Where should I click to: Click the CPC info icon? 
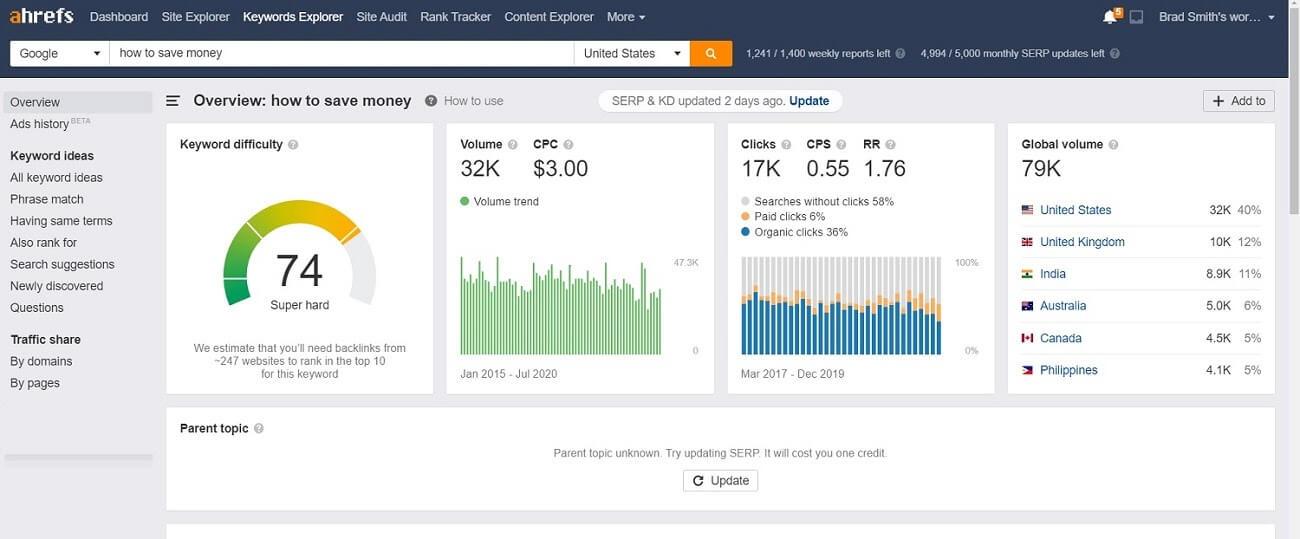coord(568,145)
